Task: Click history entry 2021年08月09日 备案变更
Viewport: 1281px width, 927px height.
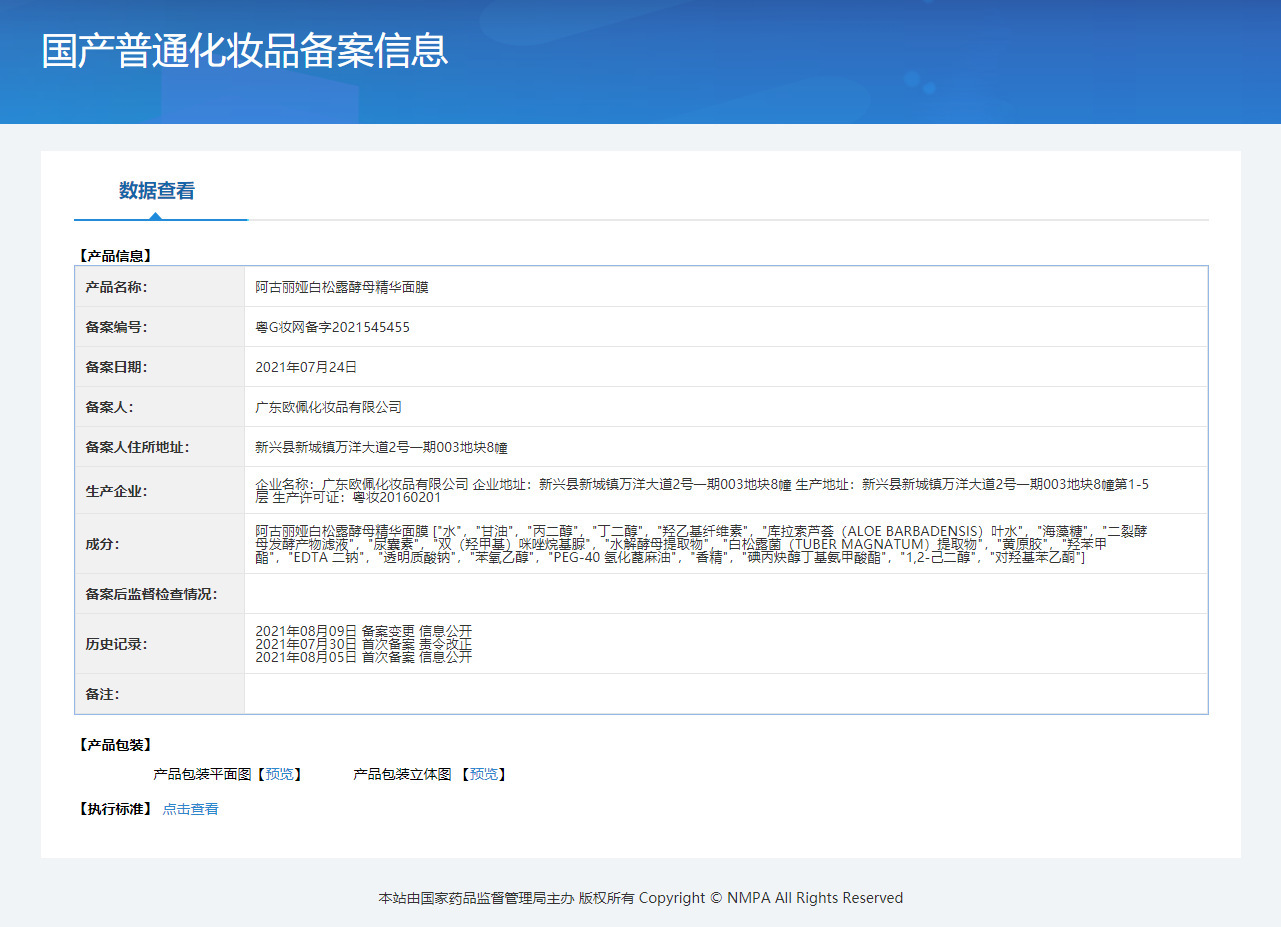Action: tap(363, 631)
